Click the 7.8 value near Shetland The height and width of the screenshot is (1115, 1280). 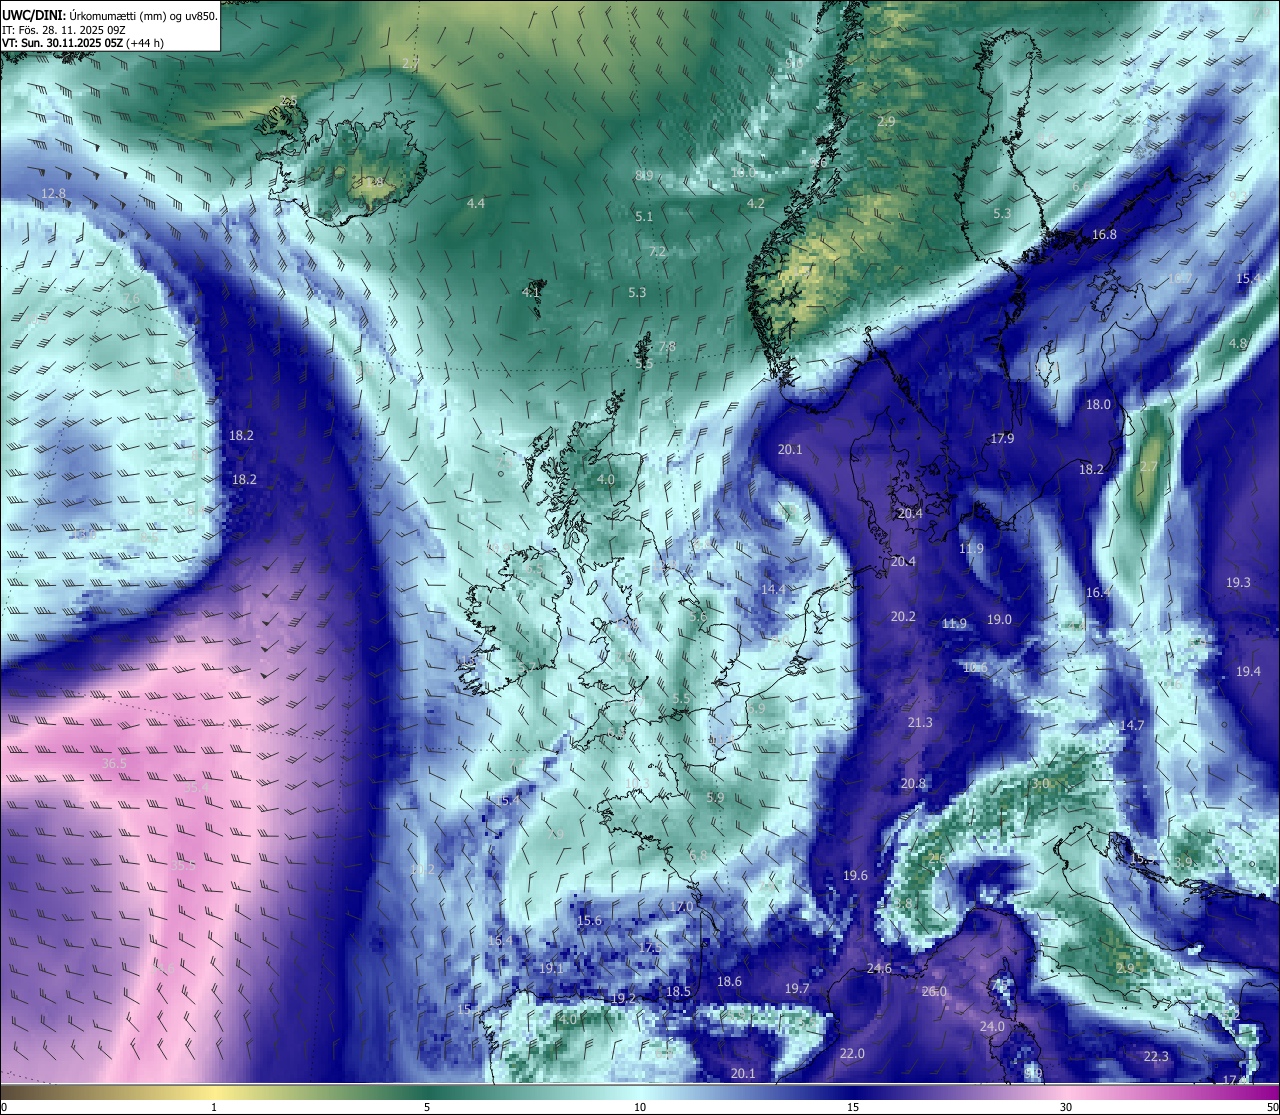[x=667, y=346]
